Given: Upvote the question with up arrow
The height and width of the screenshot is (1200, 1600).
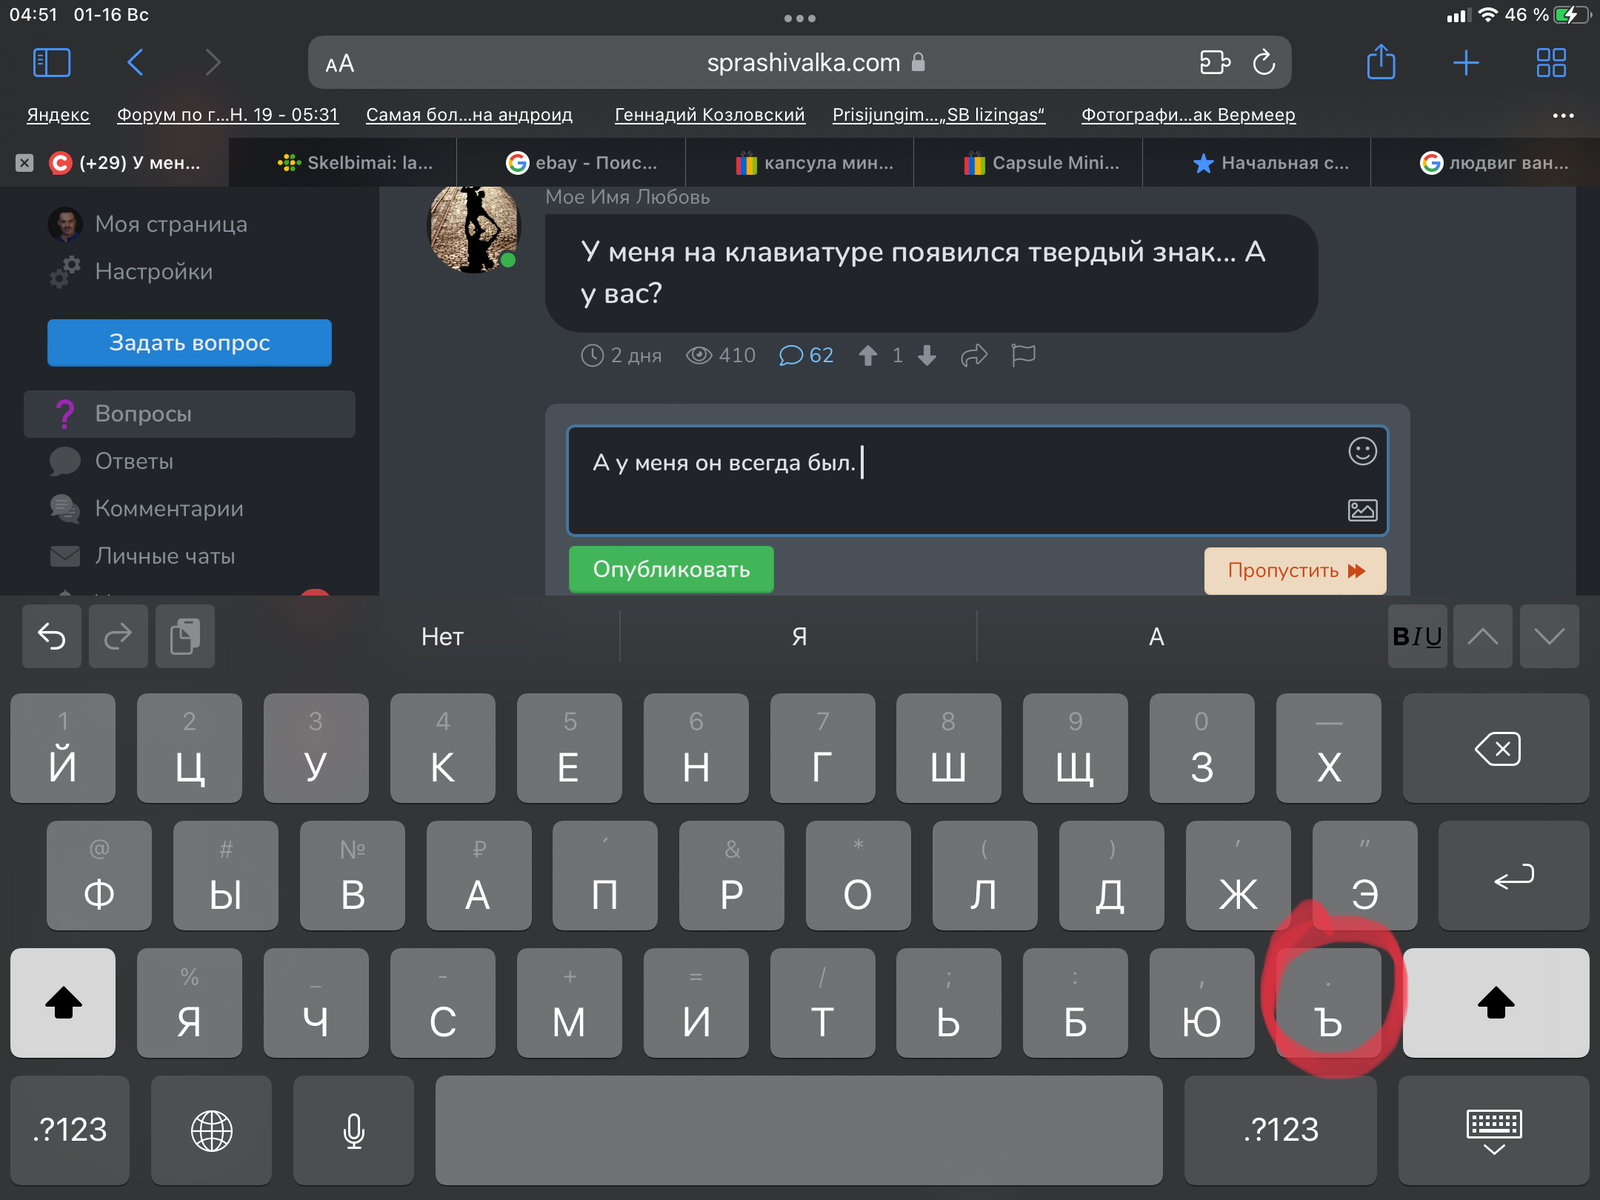Looking at the screenshot, I should click(868, 355).
